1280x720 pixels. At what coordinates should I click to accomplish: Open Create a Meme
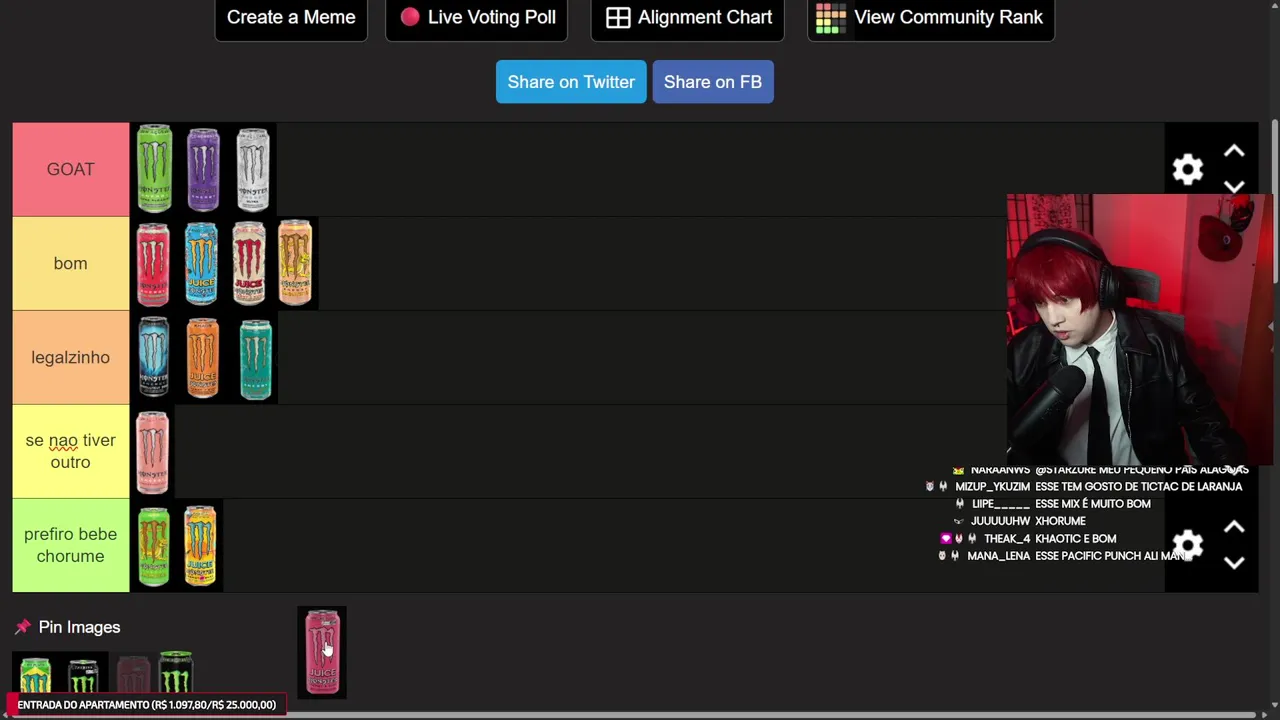pos(291,17)
